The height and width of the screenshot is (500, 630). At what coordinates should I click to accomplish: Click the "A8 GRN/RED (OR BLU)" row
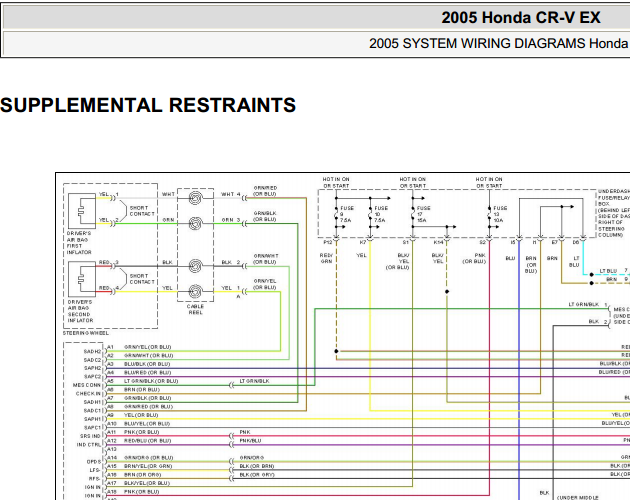(140, 406)
